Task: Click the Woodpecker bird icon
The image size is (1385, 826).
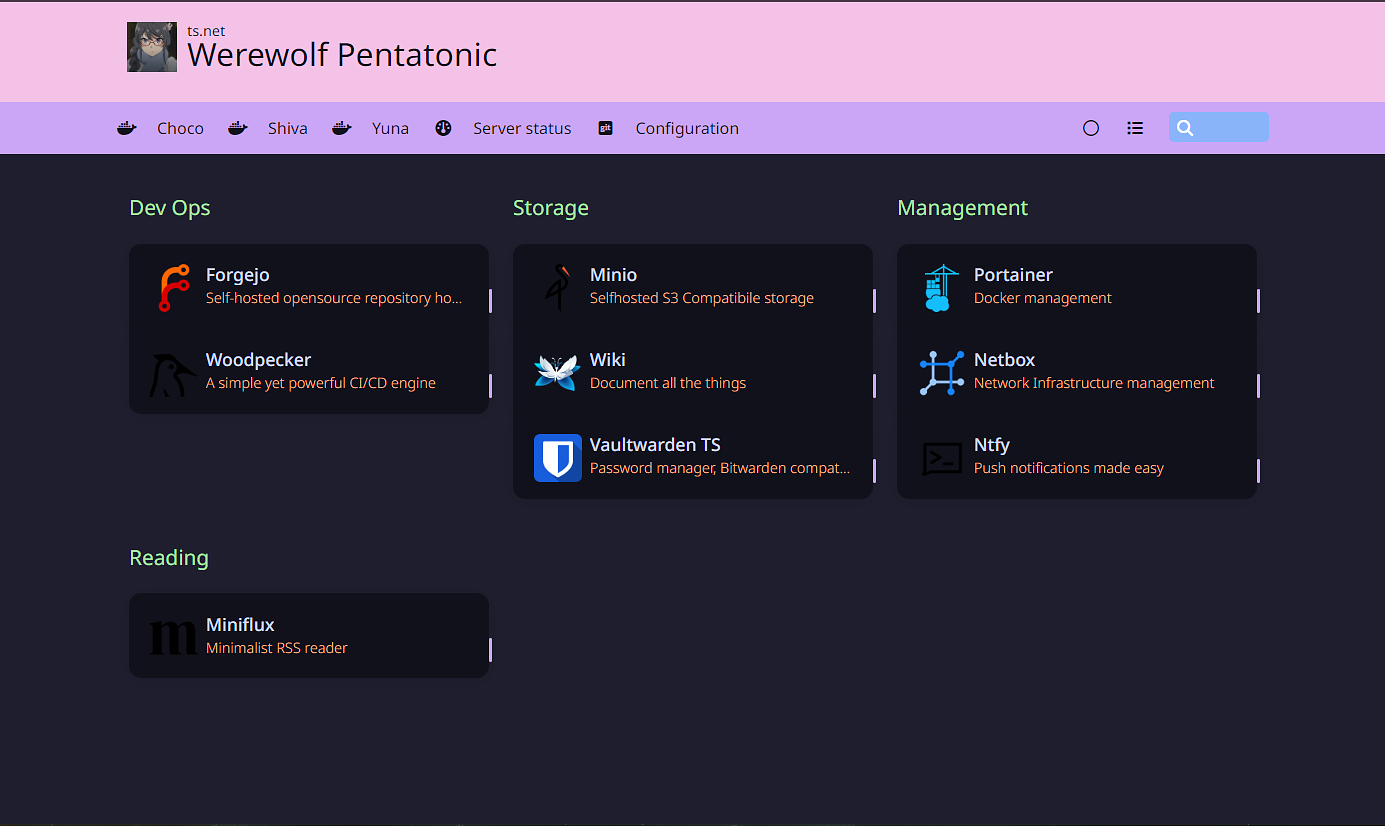Action: (x=173, y=373)
